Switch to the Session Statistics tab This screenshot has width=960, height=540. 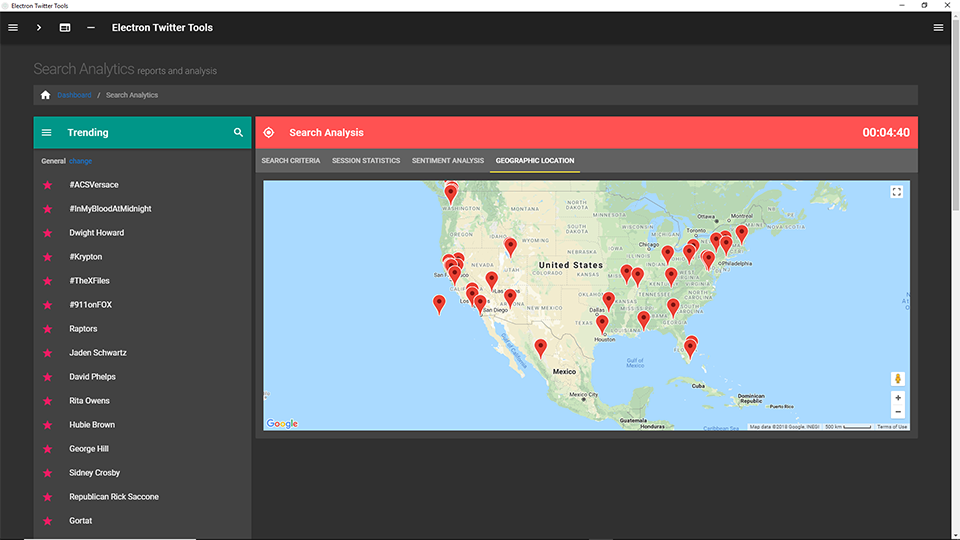click(366, 160)
